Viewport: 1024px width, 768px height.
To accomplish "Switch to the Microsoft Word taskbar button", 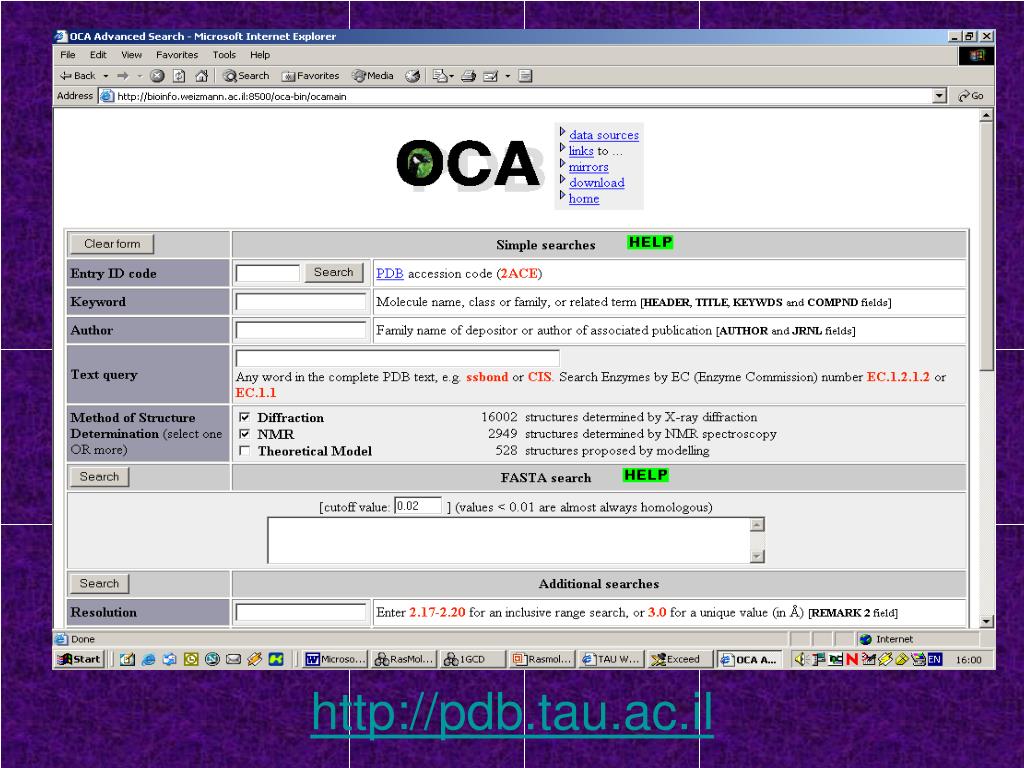I will 335,660.
